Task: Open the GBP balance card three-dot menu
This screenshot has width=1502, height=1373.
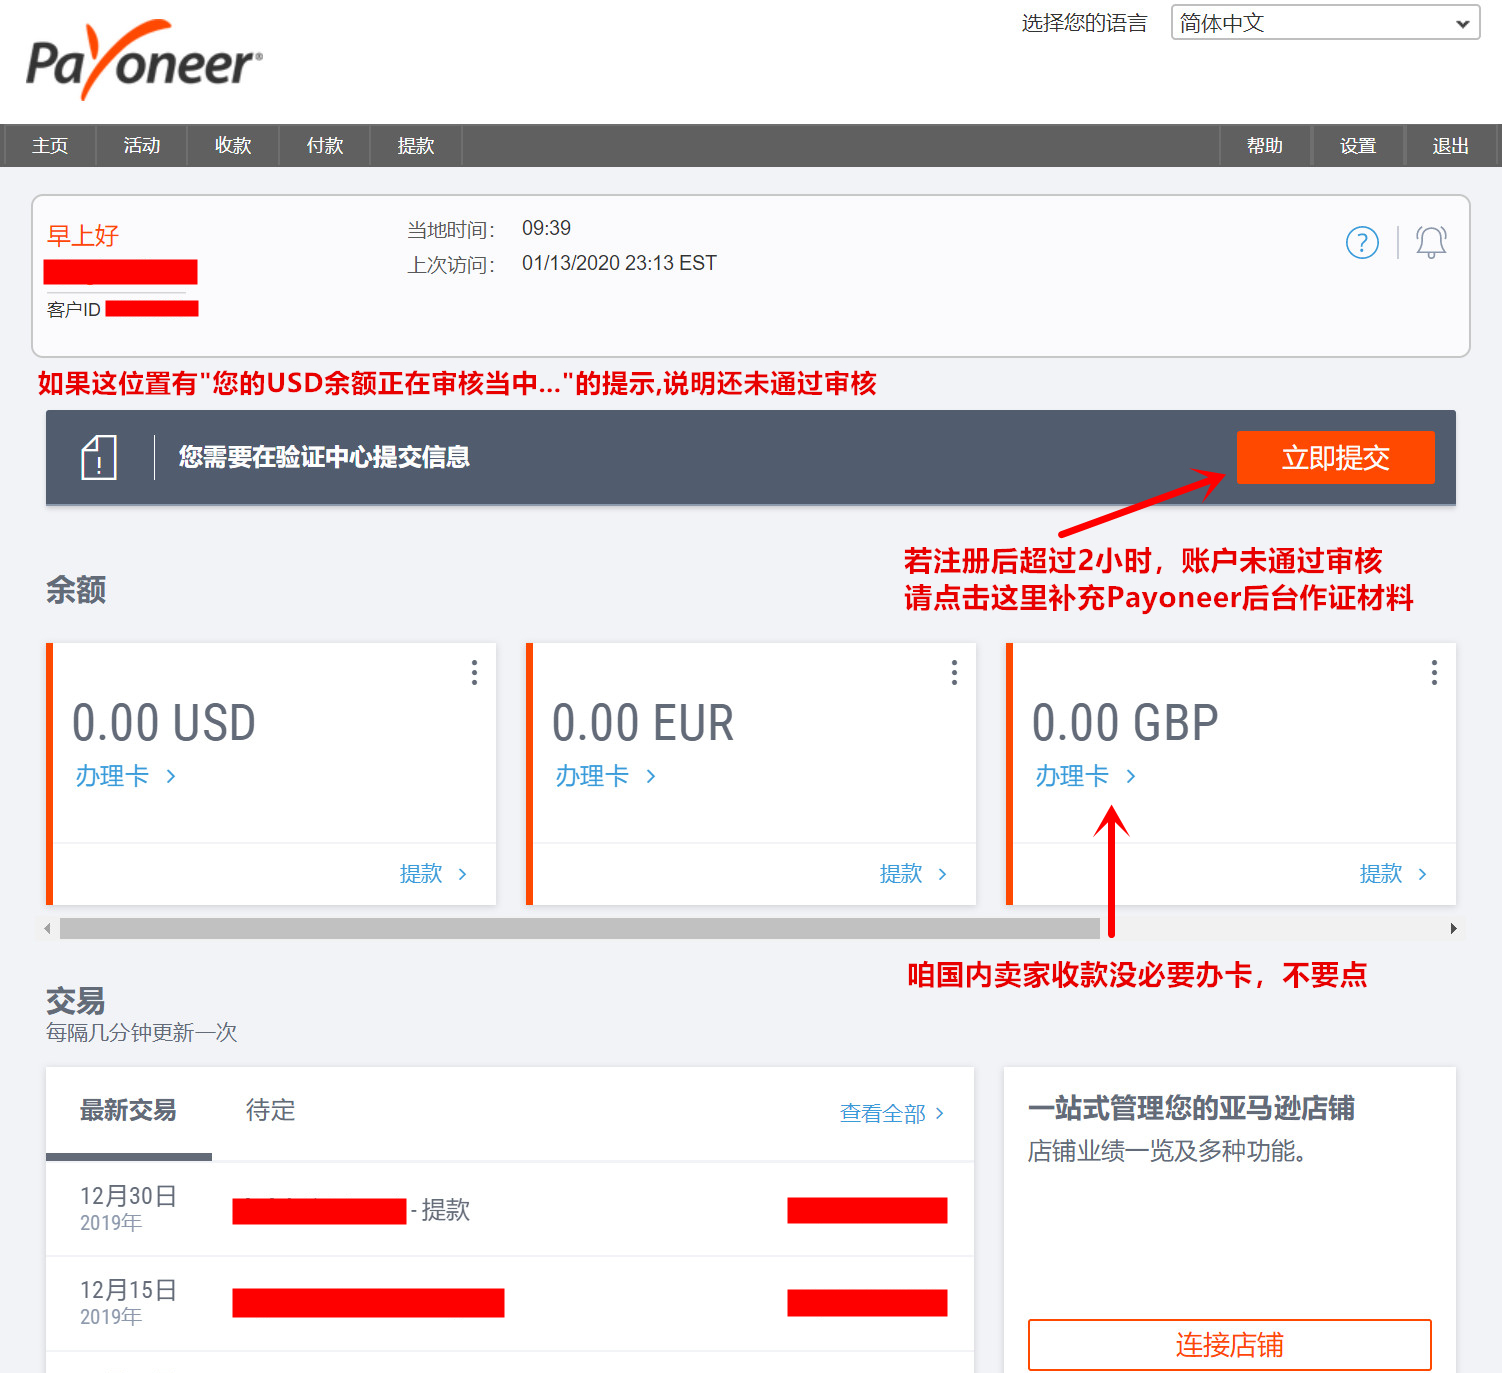Action: pos(1434,672)
